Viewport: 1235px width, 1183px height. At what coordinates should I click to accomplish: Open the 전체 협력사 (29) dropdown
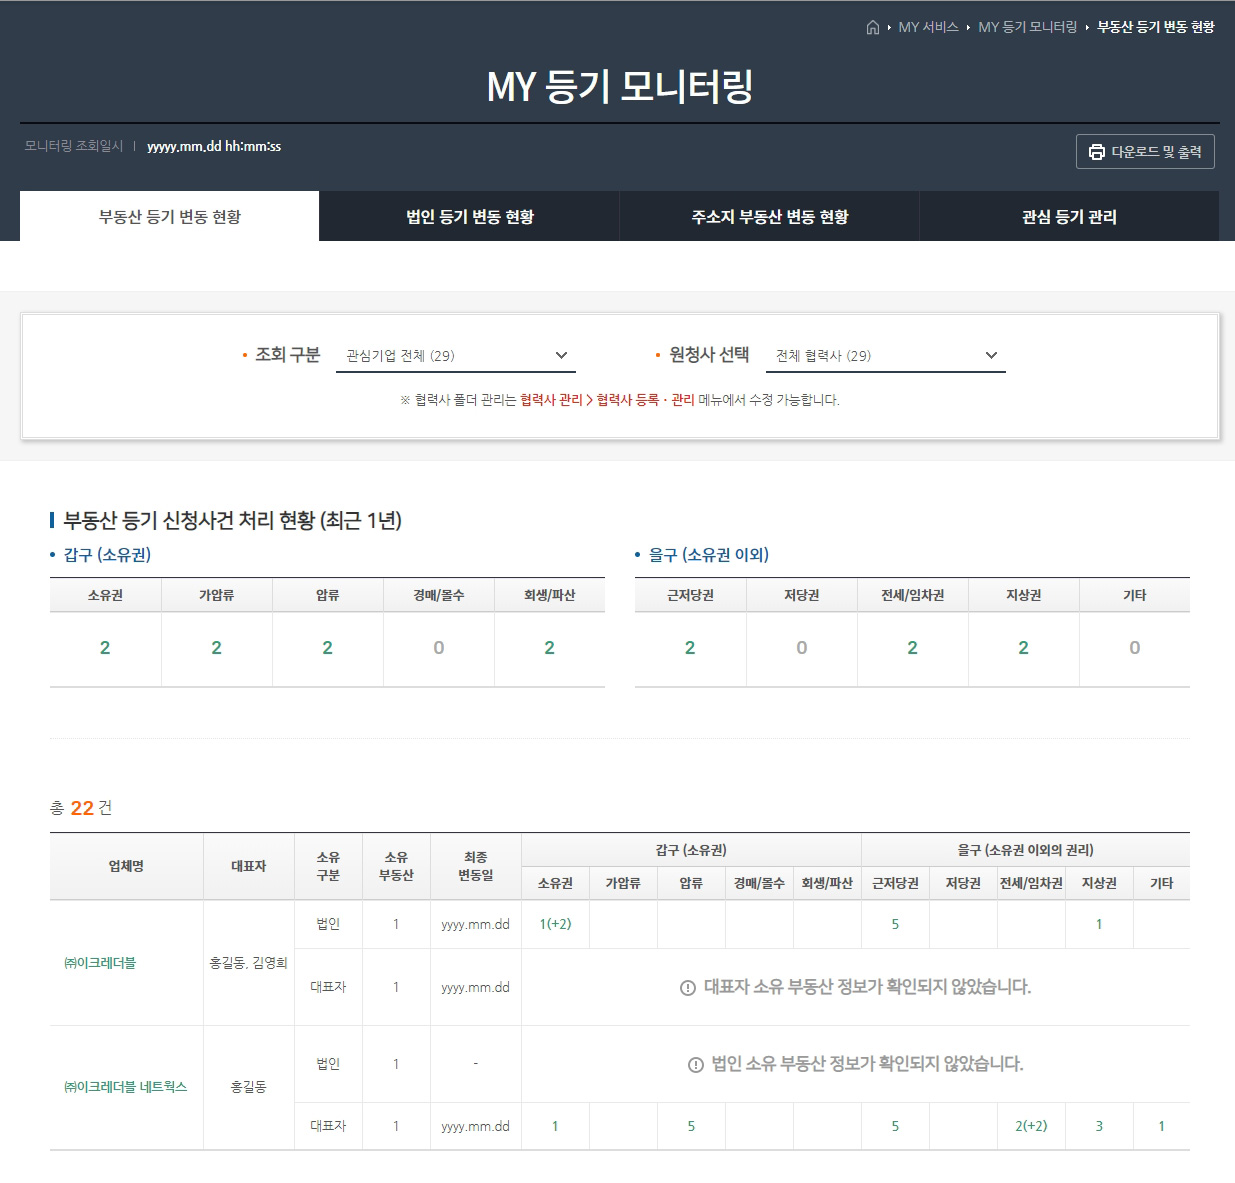tap(885, 356)
